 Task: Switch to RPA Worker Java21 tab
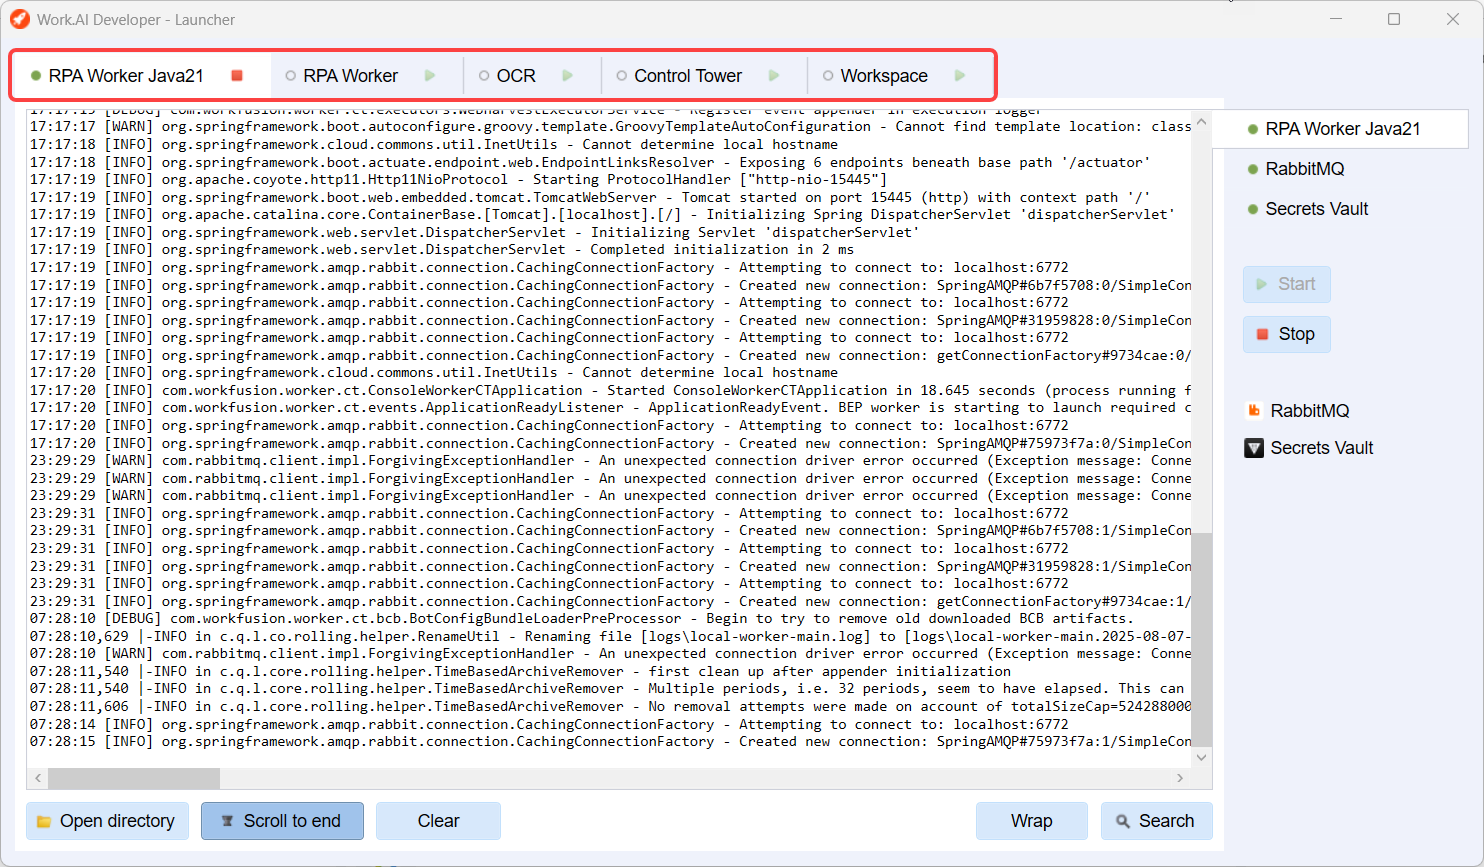tap(126, 76)
